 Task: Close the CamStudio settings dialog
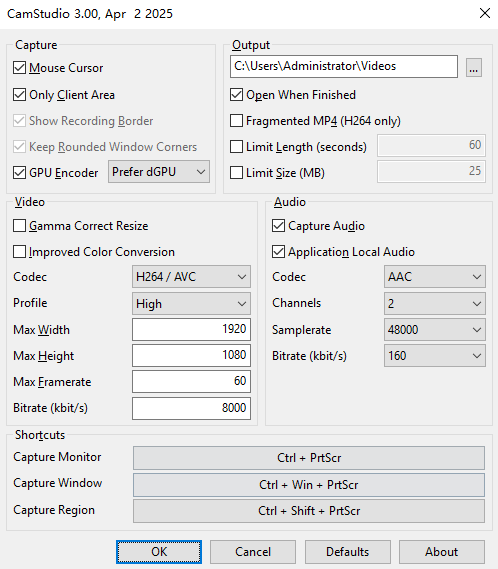coord(485,13)
